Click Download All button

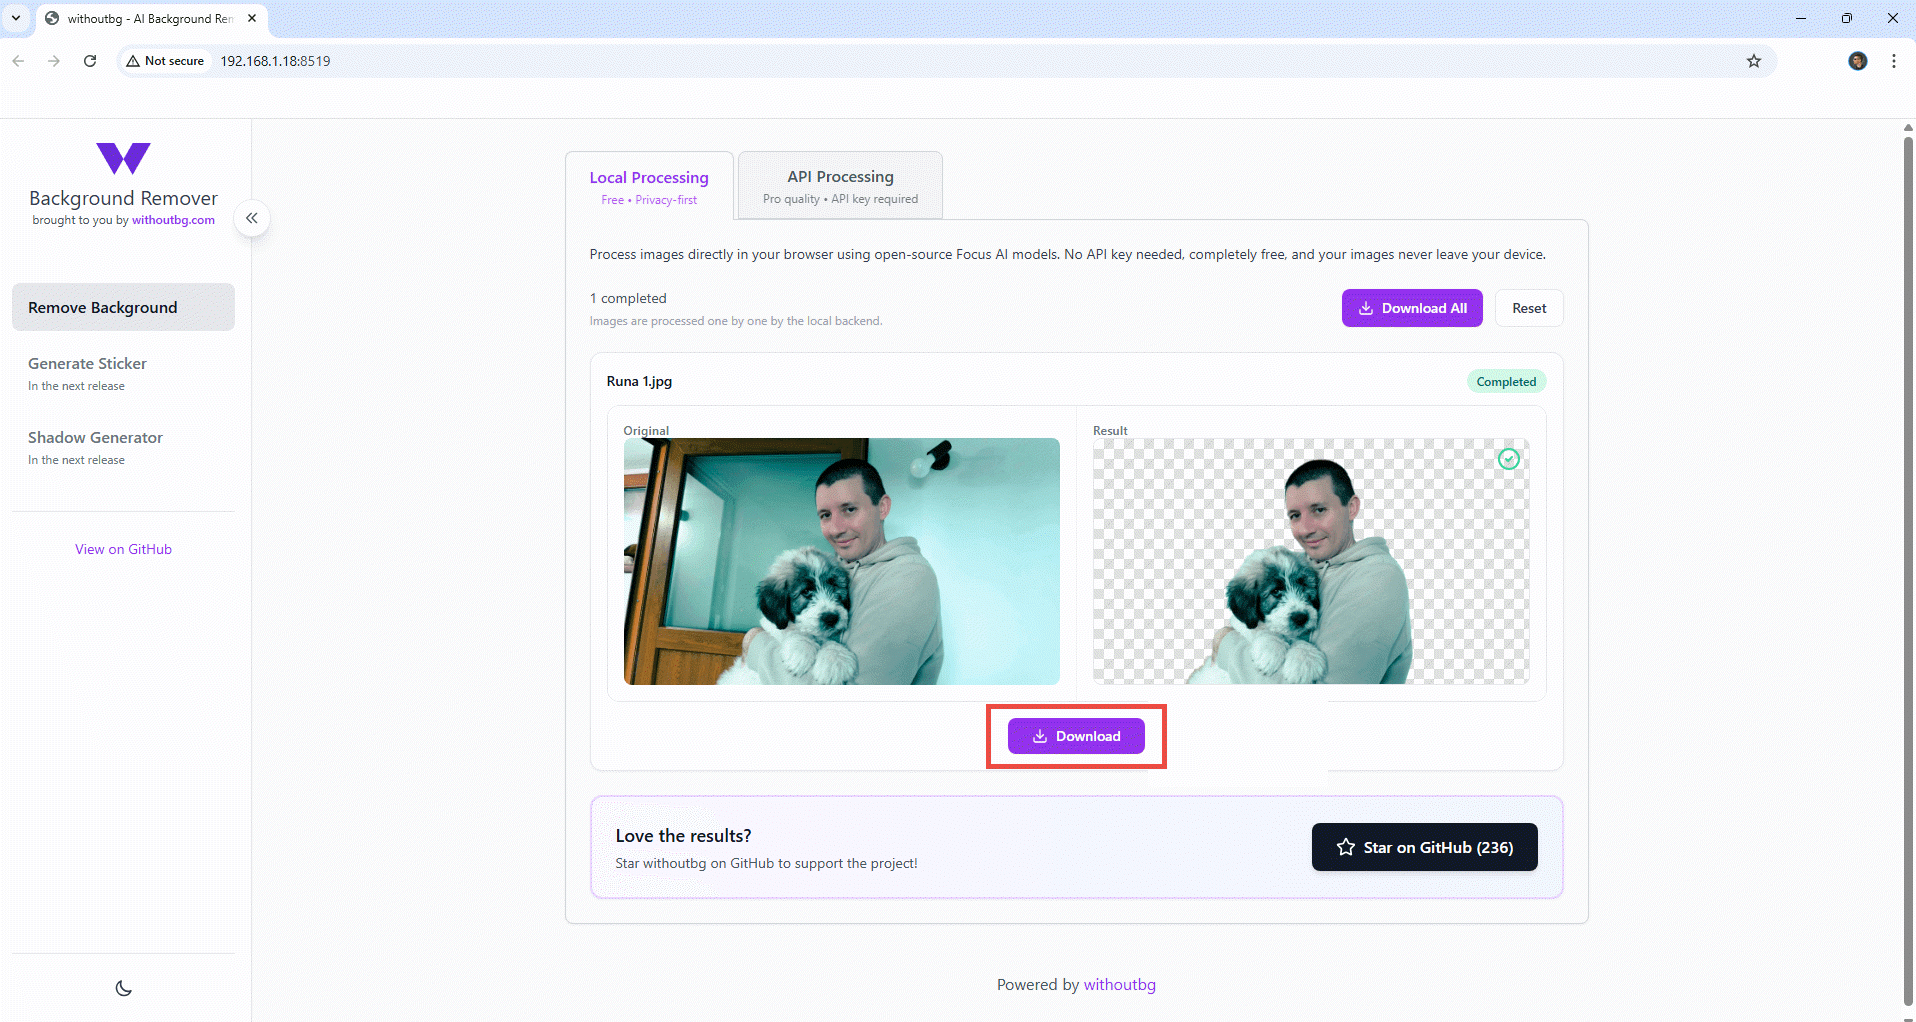(x=1412, y=308)
